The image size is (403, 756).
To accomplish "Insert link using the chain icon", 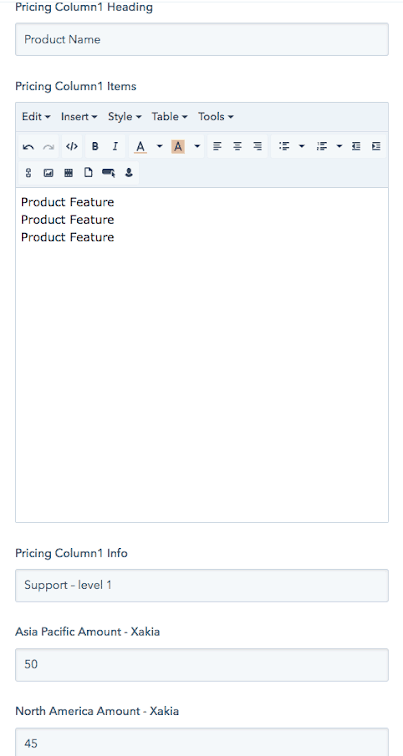I will pyautogui.click(x=28, y=173).
